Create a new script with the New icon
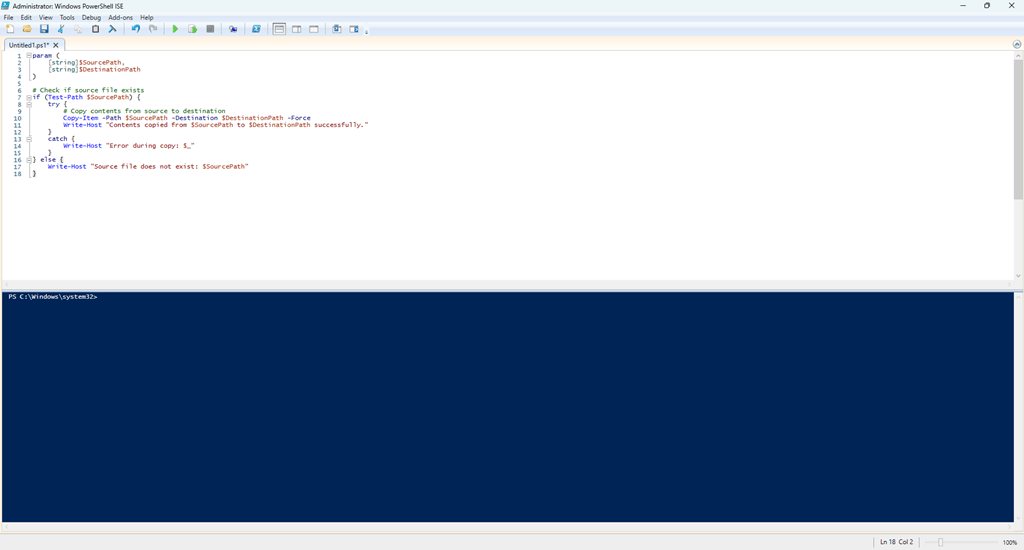 tap(10, 29)
